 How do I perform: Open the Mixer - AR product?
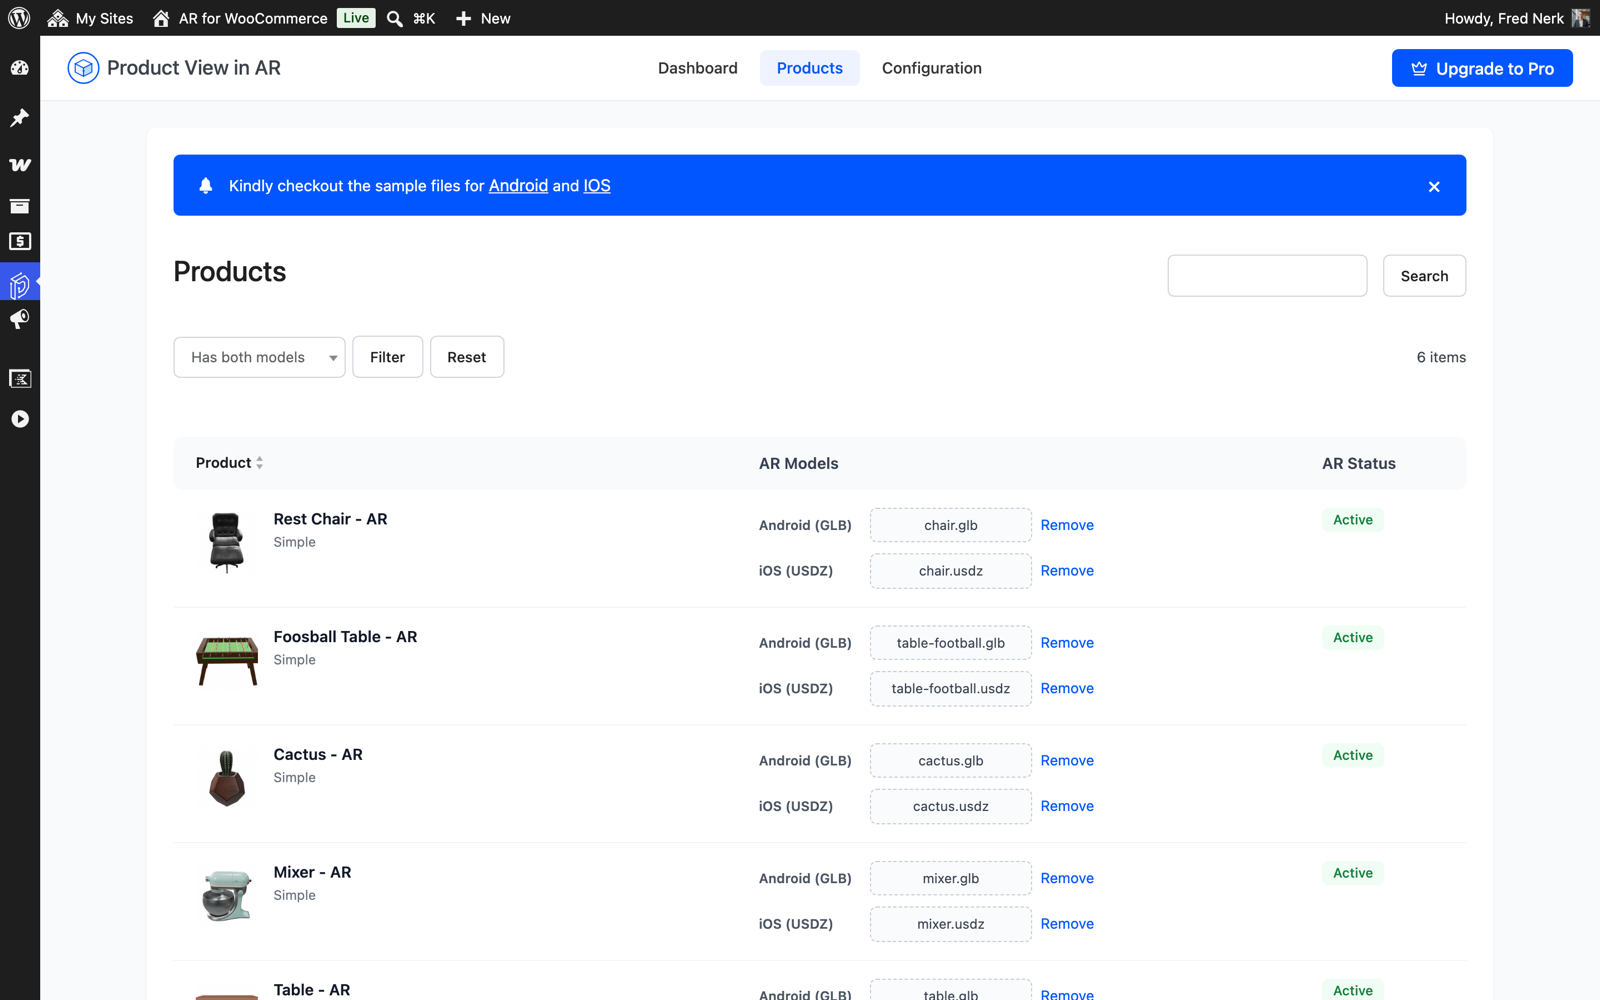(x=312, y=873)
